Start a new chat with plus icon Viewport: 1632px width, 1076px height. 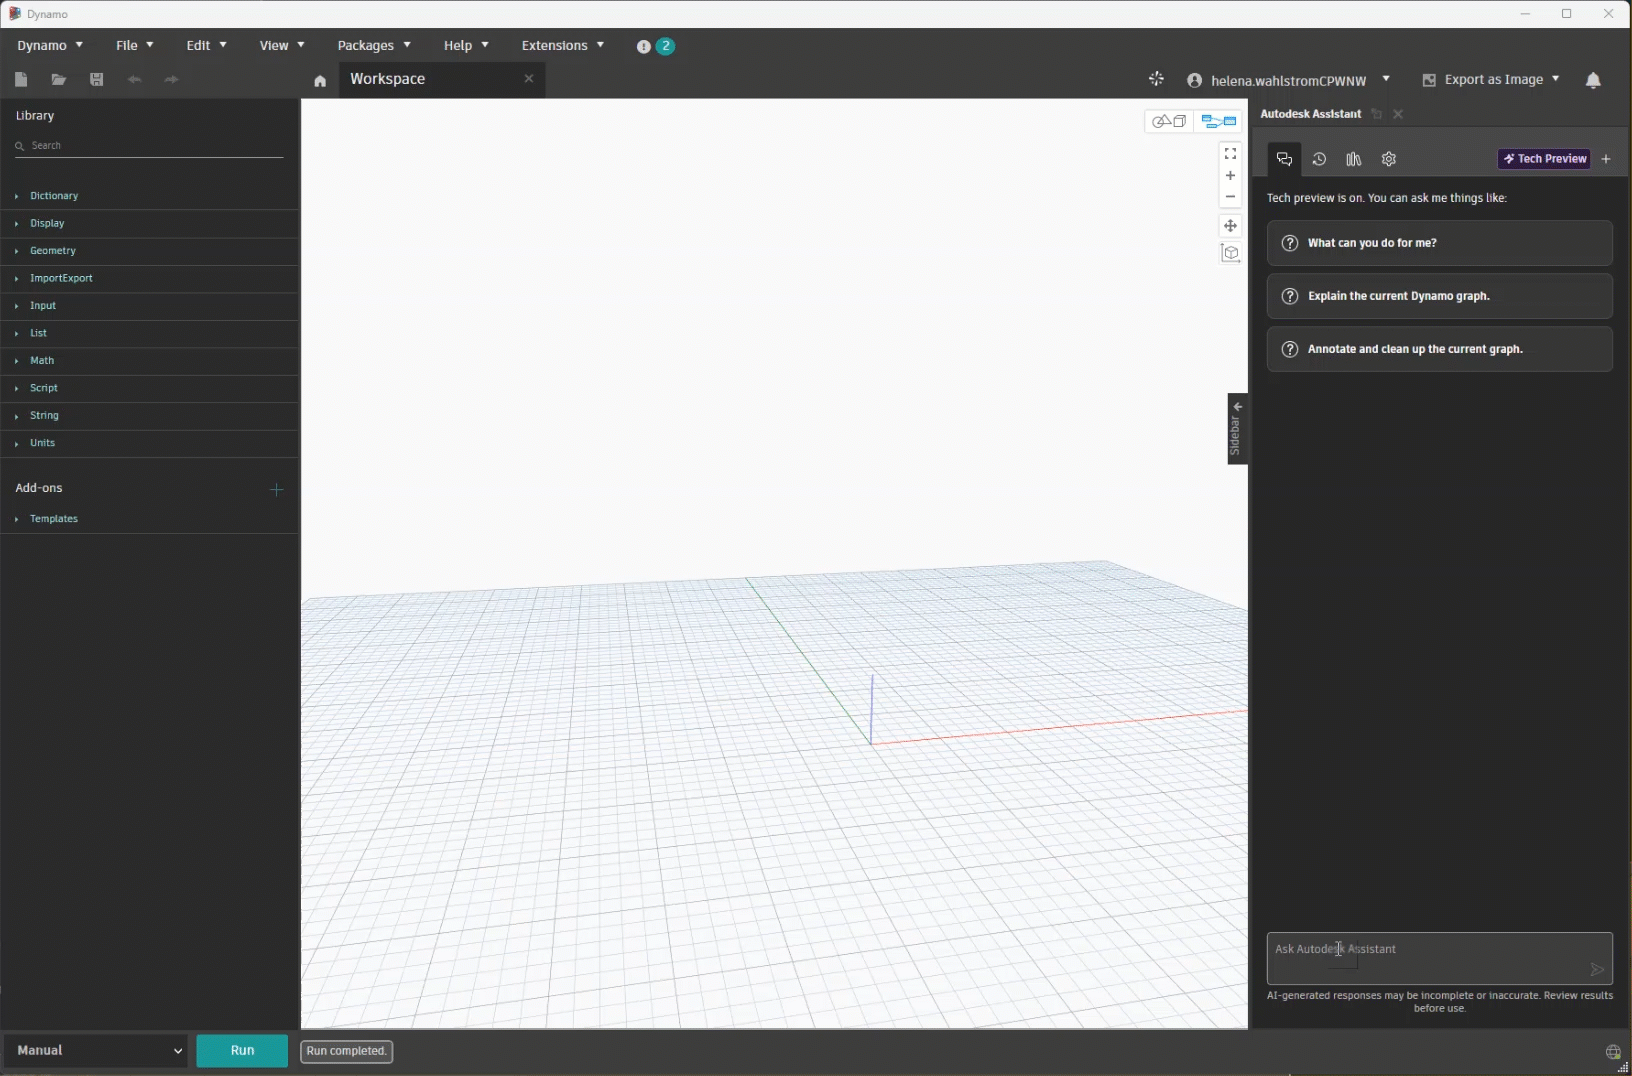(1606, 159)
